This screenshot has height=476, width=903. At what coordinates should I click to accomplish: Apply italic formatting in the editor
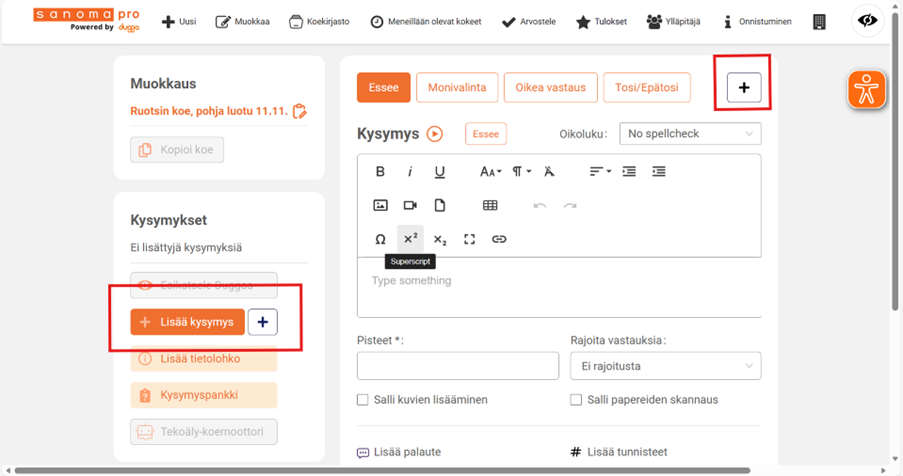pyautogui.click(x=410, y=172)
